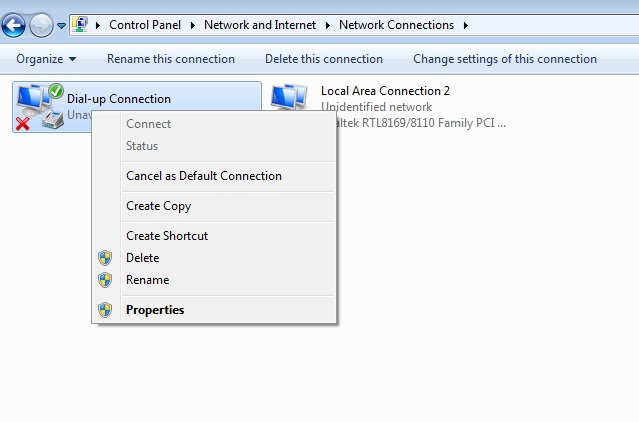Screen dimensions: 639x422
Task: Choose Create Shortcut in context menu
Action: point(167,236)
